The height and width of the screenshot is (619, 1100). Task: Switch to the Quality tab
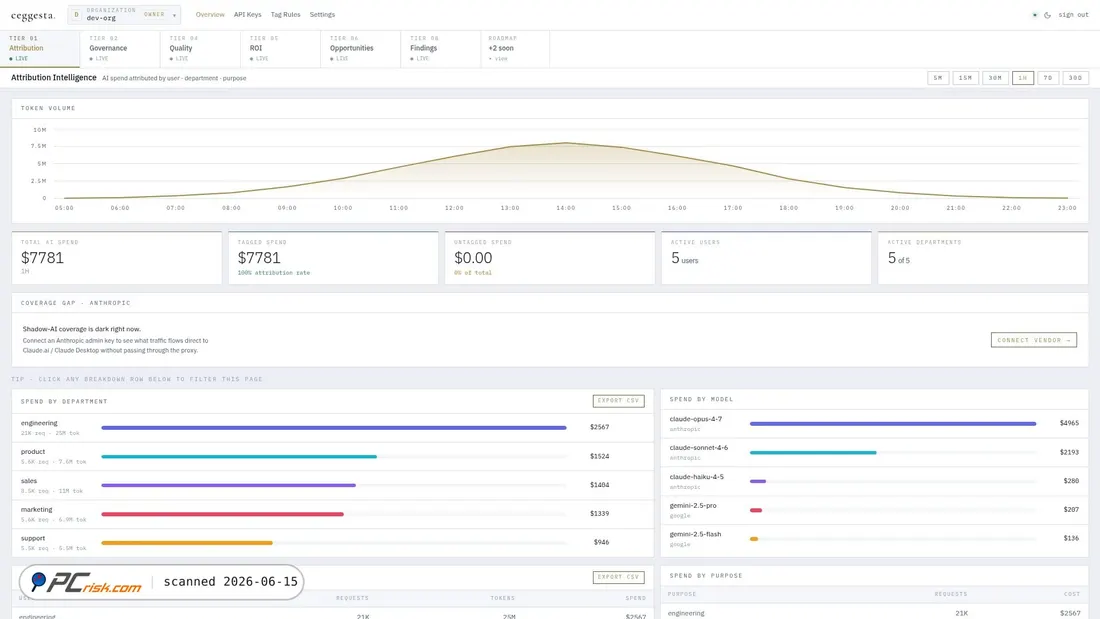pos(200,48)
